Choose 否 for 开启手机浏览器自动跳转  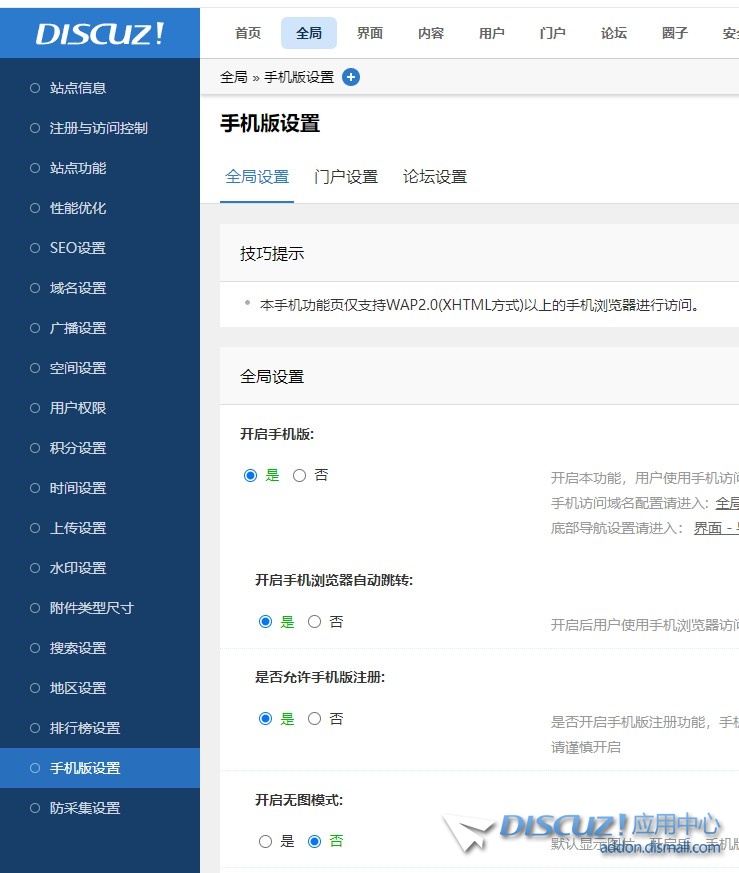[x=315, y=622]
